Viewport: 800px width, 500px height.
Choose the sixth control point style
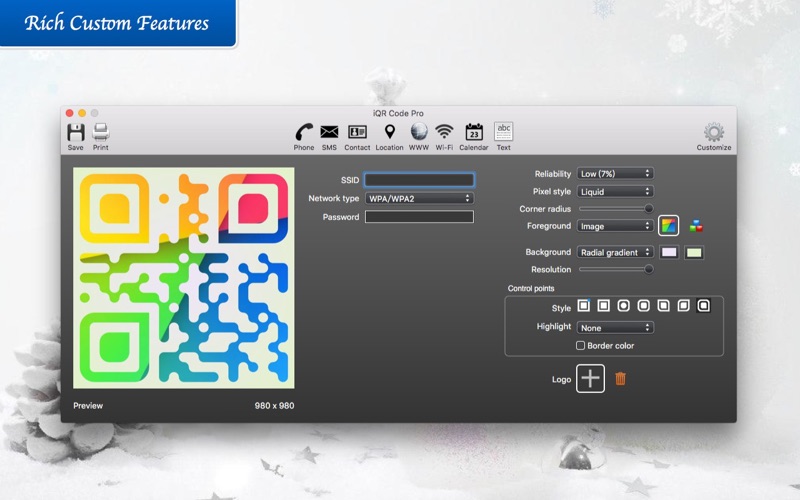(x=683, y=305)
